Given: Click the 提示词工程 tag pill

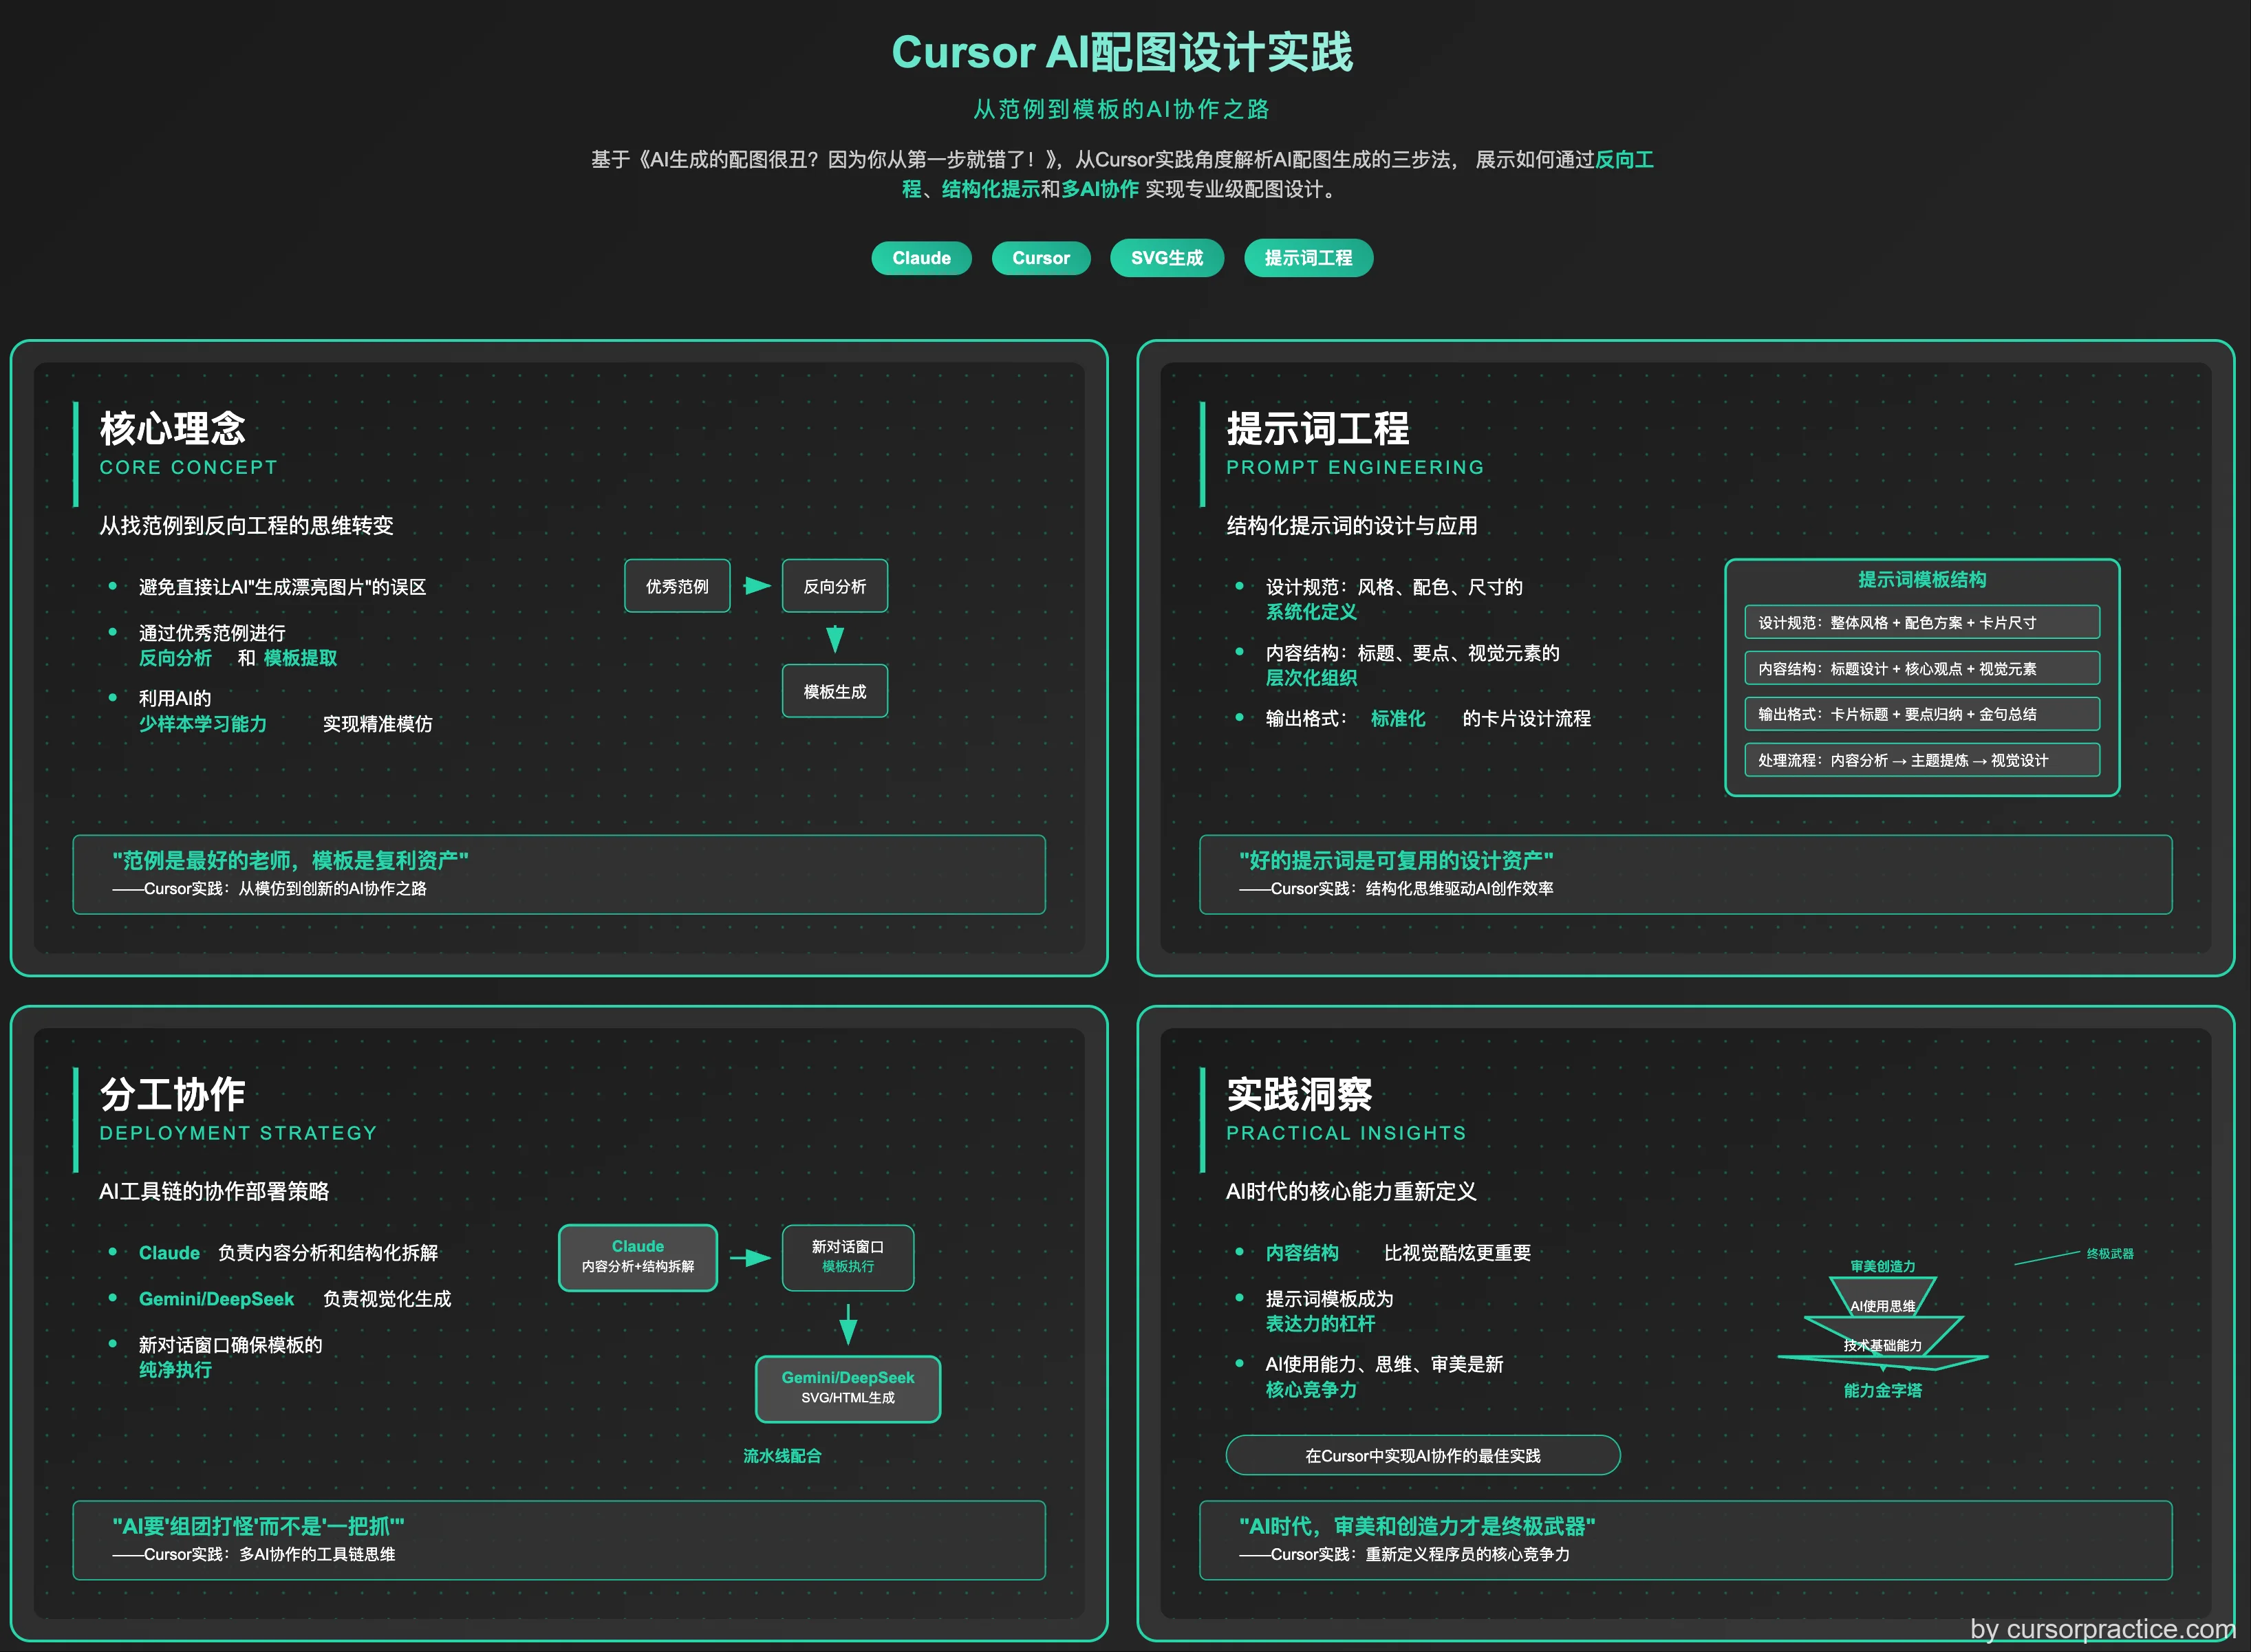Looking at the screenshot, I should [x=1308, y=258].
